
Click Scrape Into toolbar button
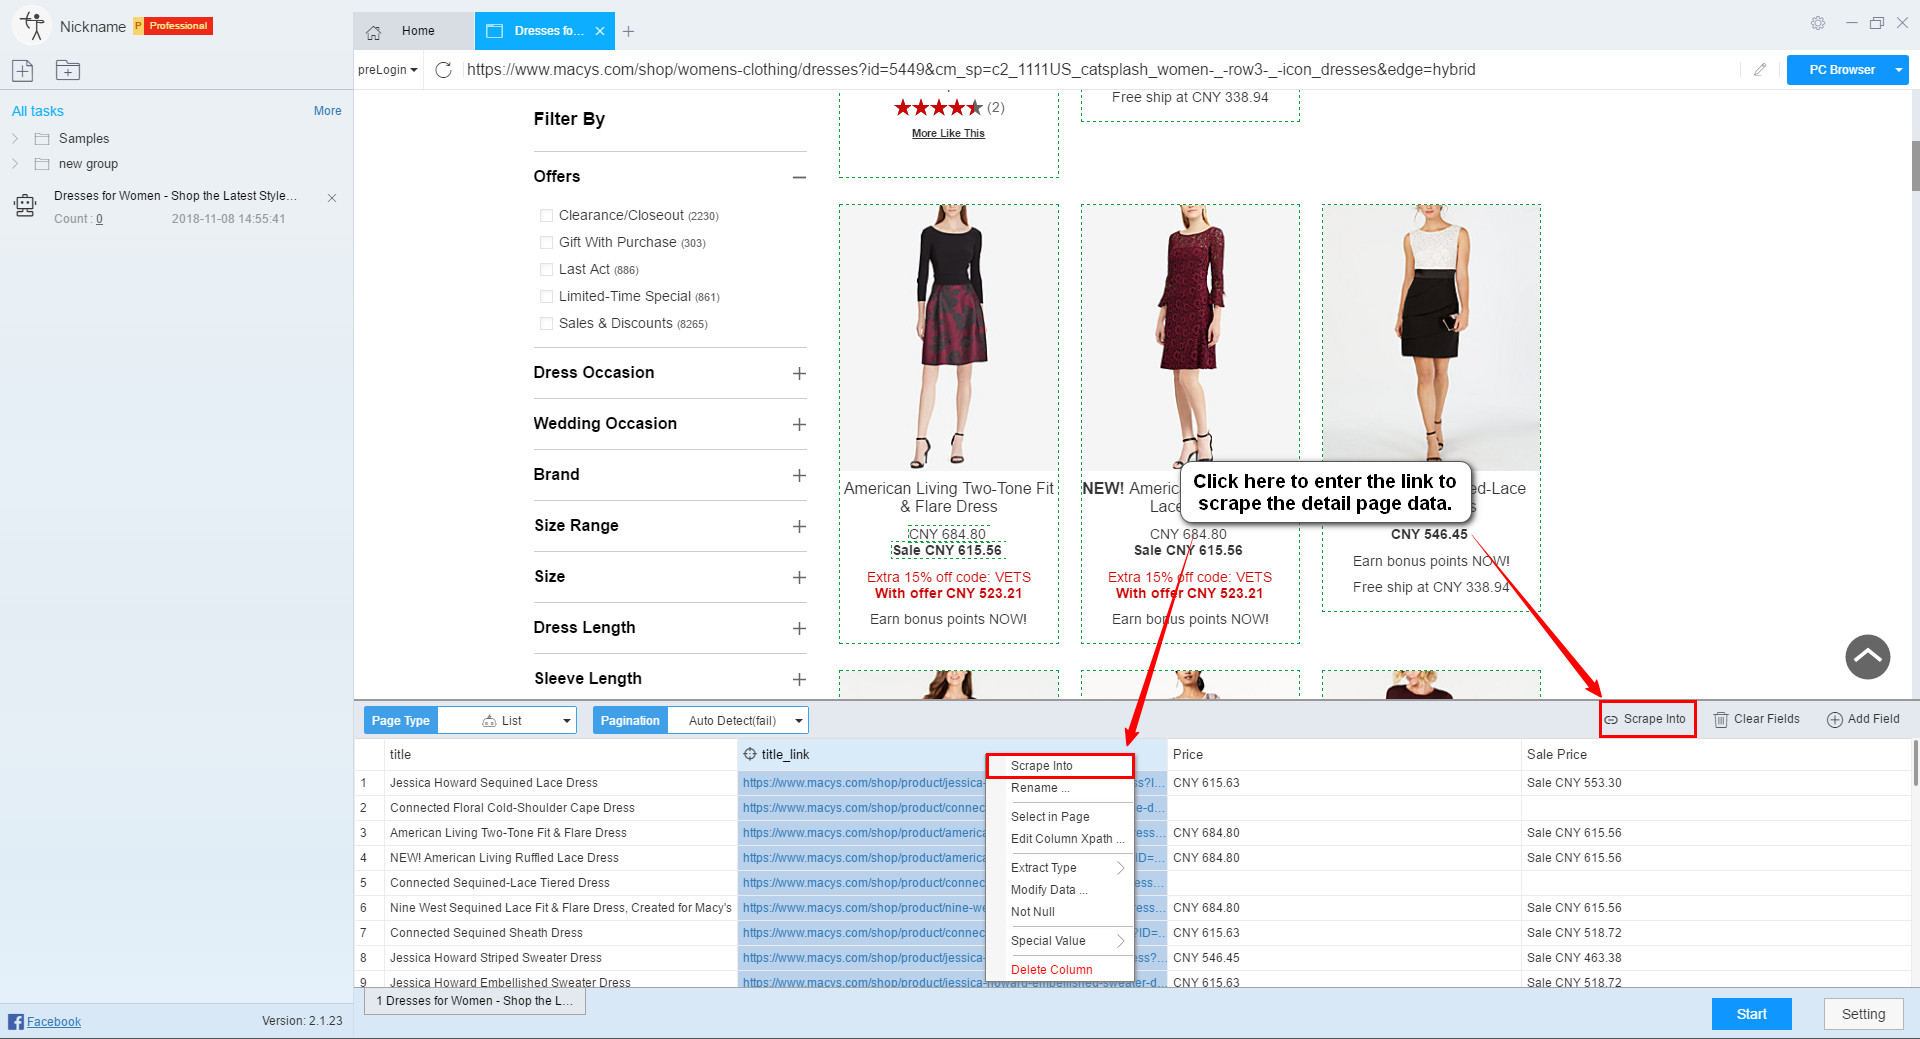[x=1646, y=719]
